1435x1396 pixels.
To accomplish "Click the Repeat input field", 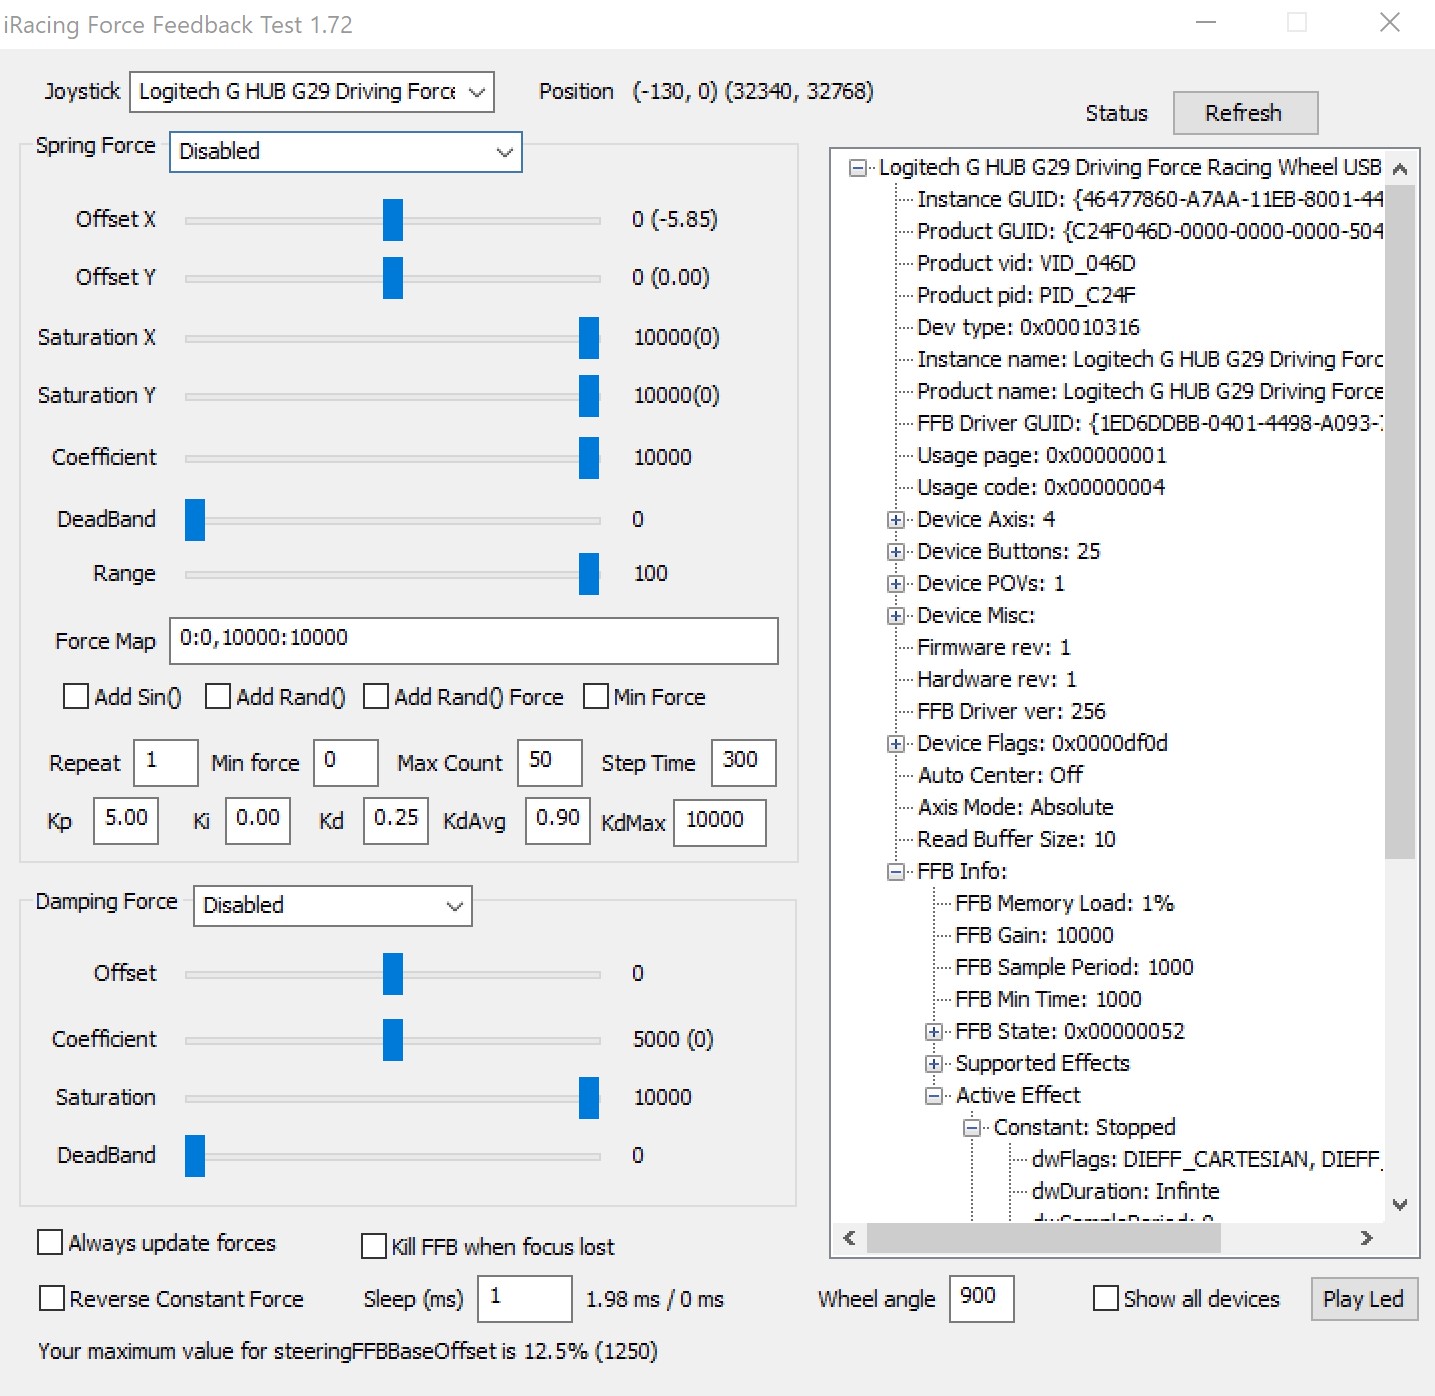I will 166,763.
